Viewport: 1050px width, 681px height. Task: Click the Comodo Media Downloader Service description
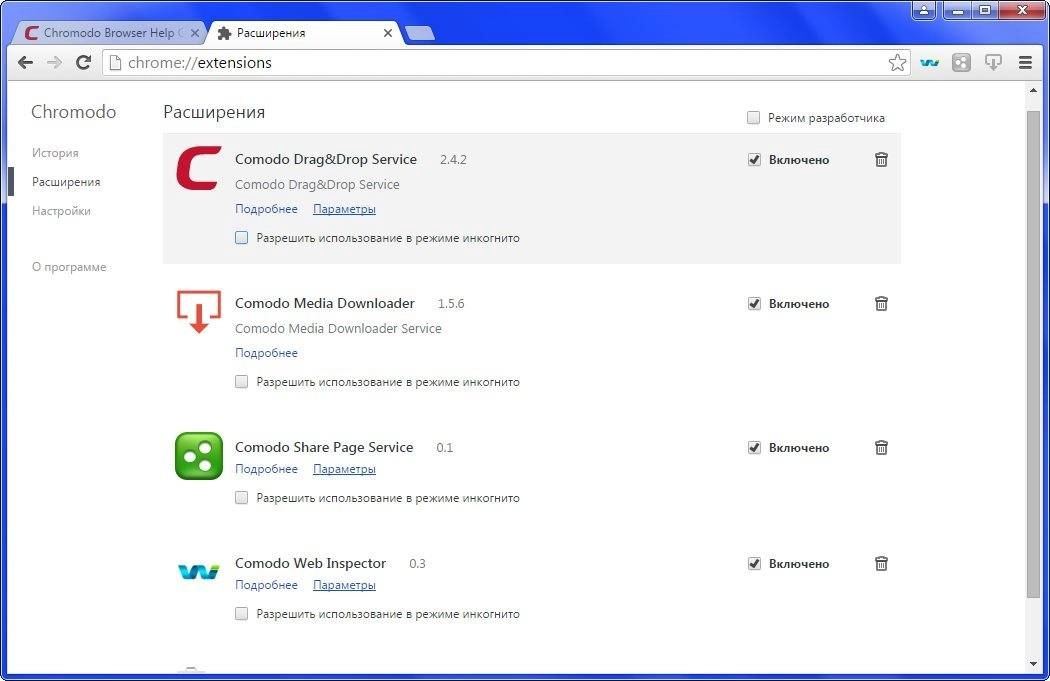click(x=338, y=328)
